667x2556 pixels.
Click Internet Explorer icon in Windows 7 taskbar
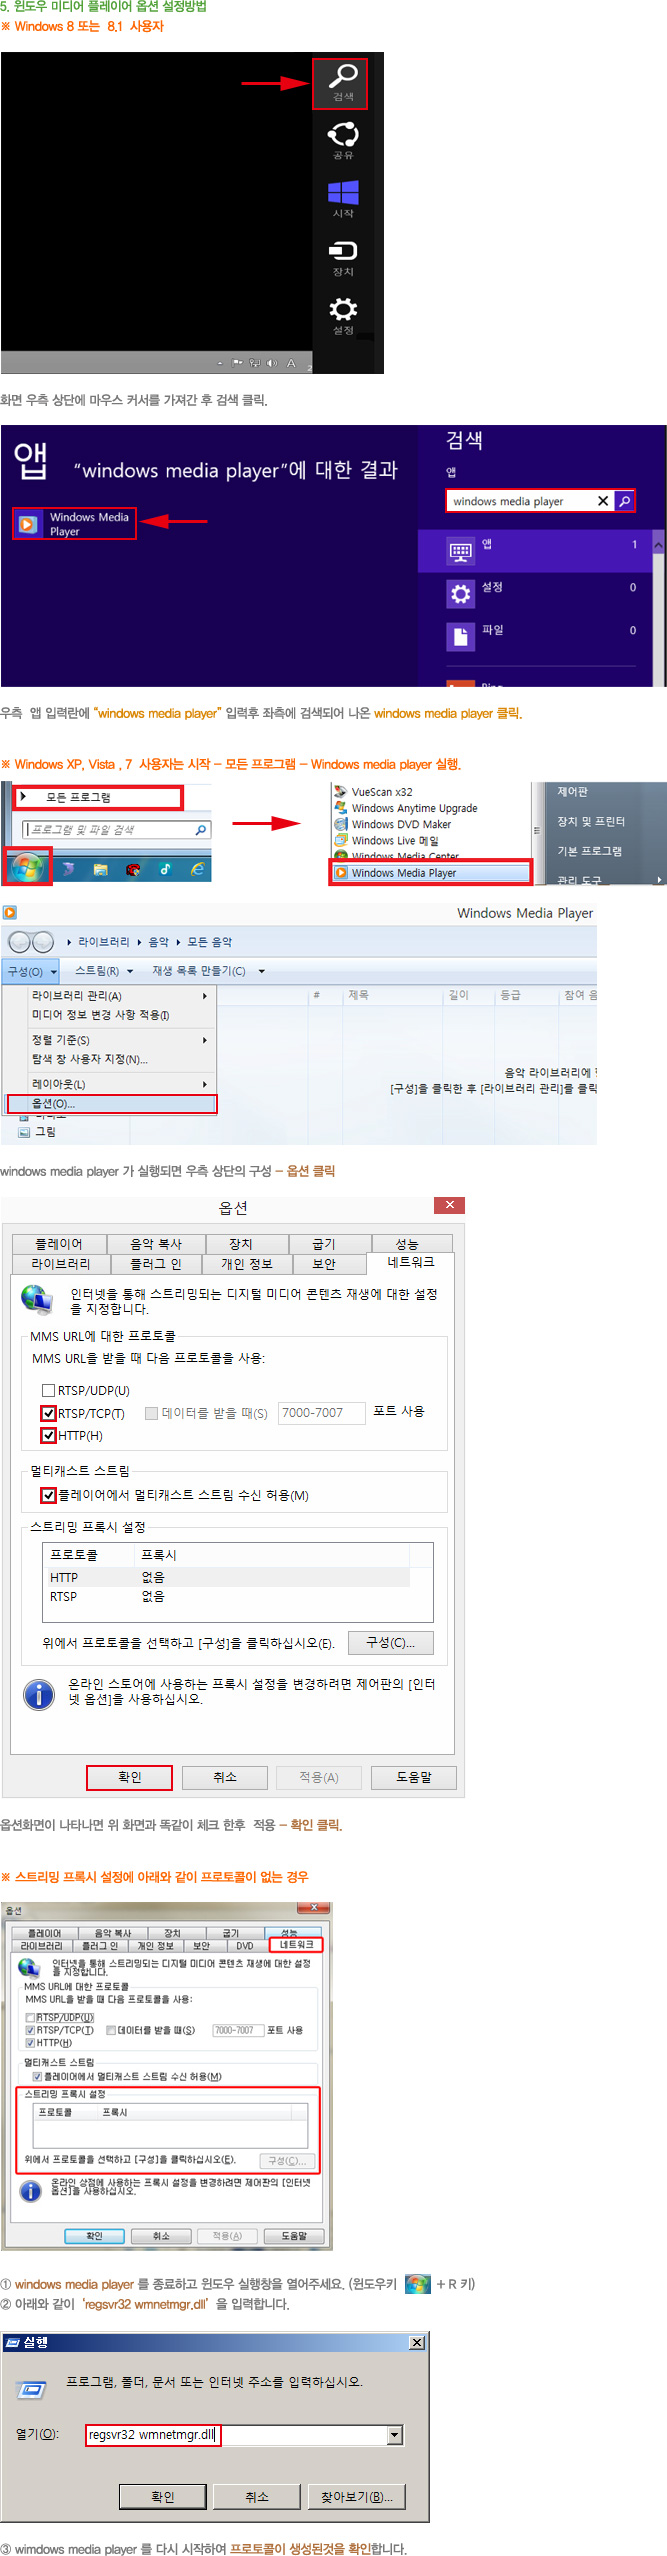197,869
